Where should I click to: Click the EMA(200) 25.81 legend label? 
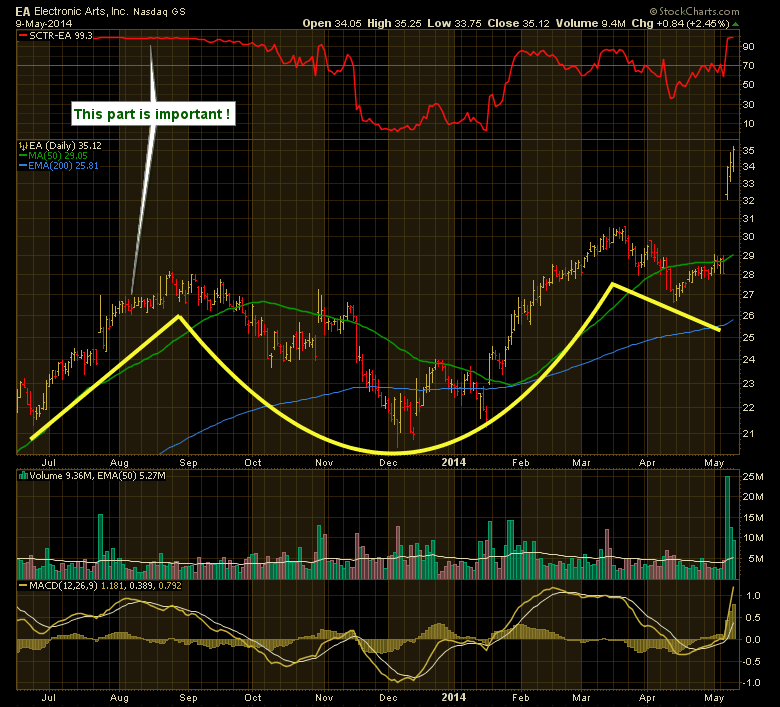tap(63, 166)
